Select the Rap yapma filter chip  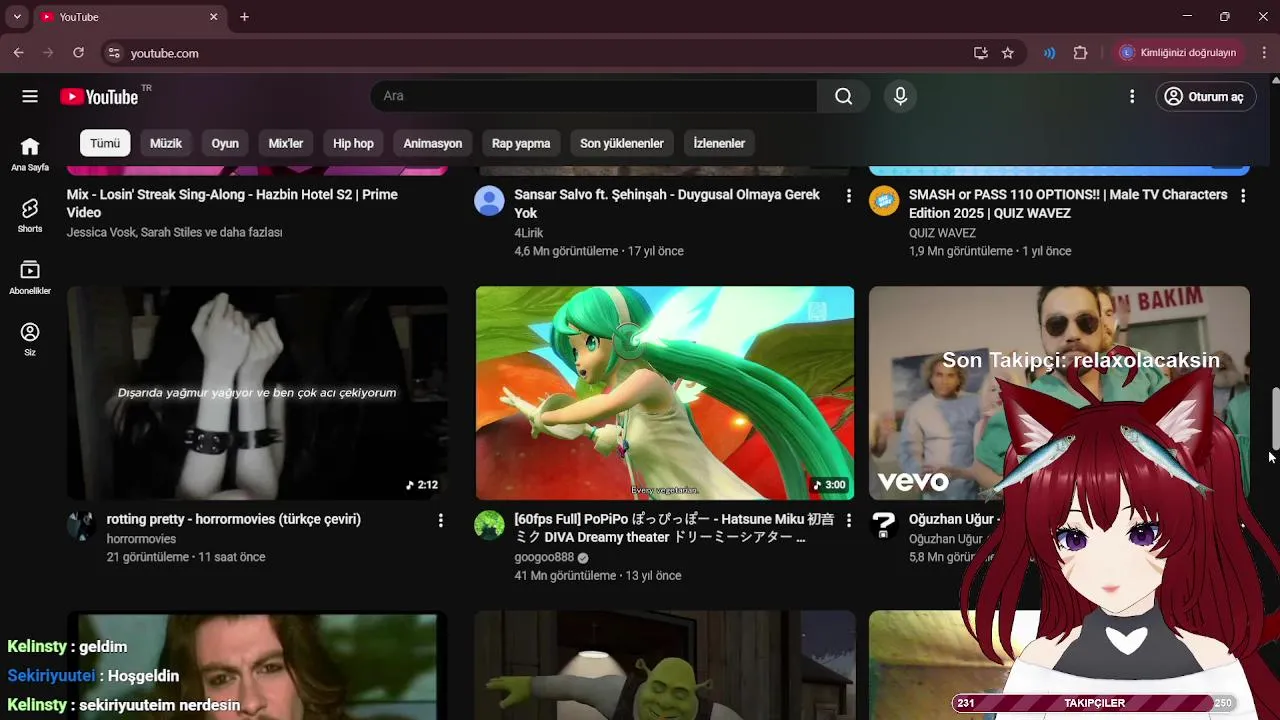pos(521,143)
